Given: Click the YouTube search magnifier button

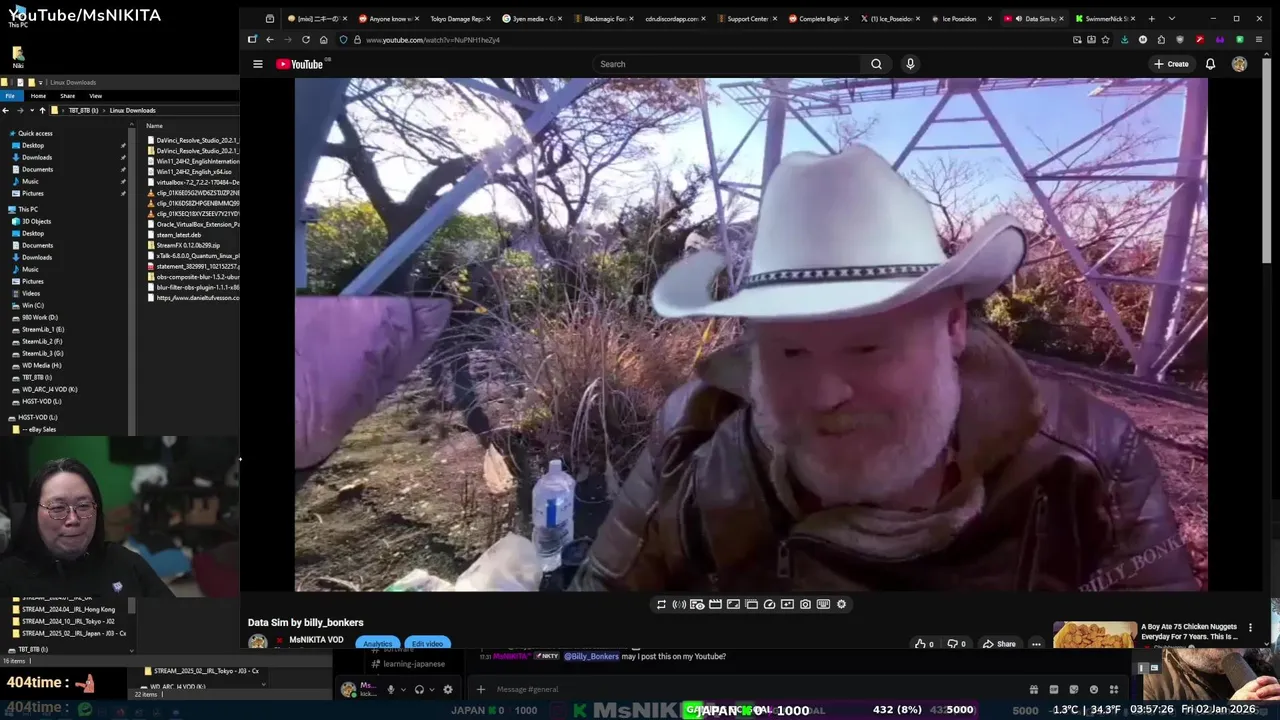Looking at the screenshot, I should 876,64.
